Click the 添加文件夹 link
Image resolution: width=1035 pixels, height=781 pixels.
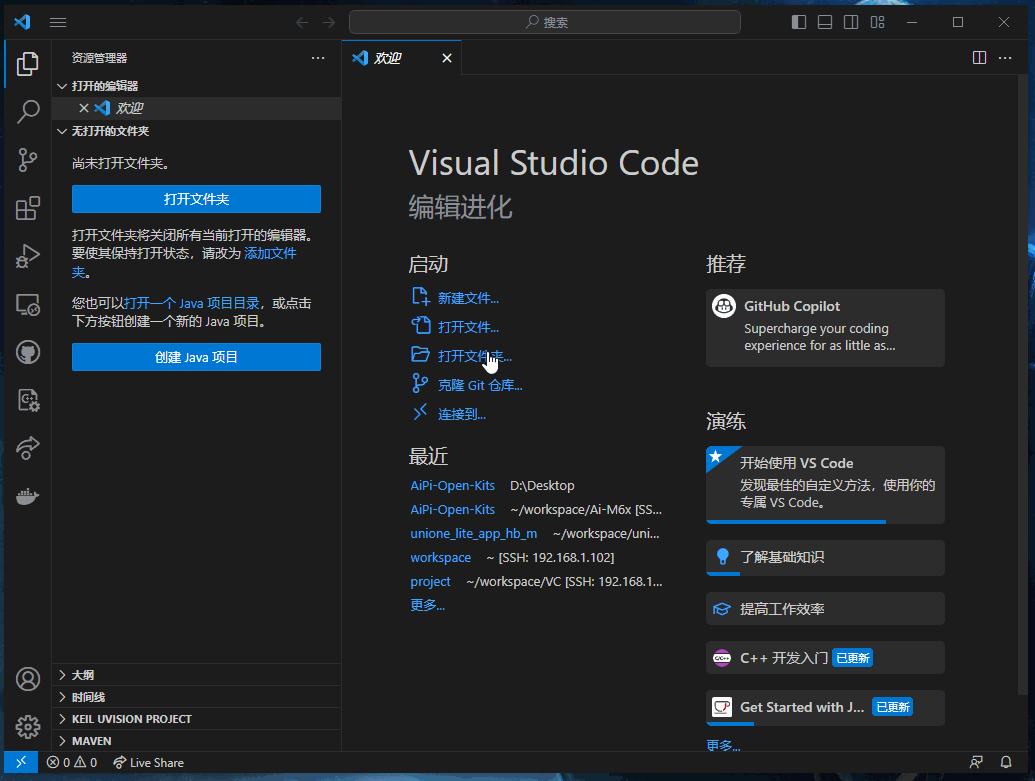point(269,254)
